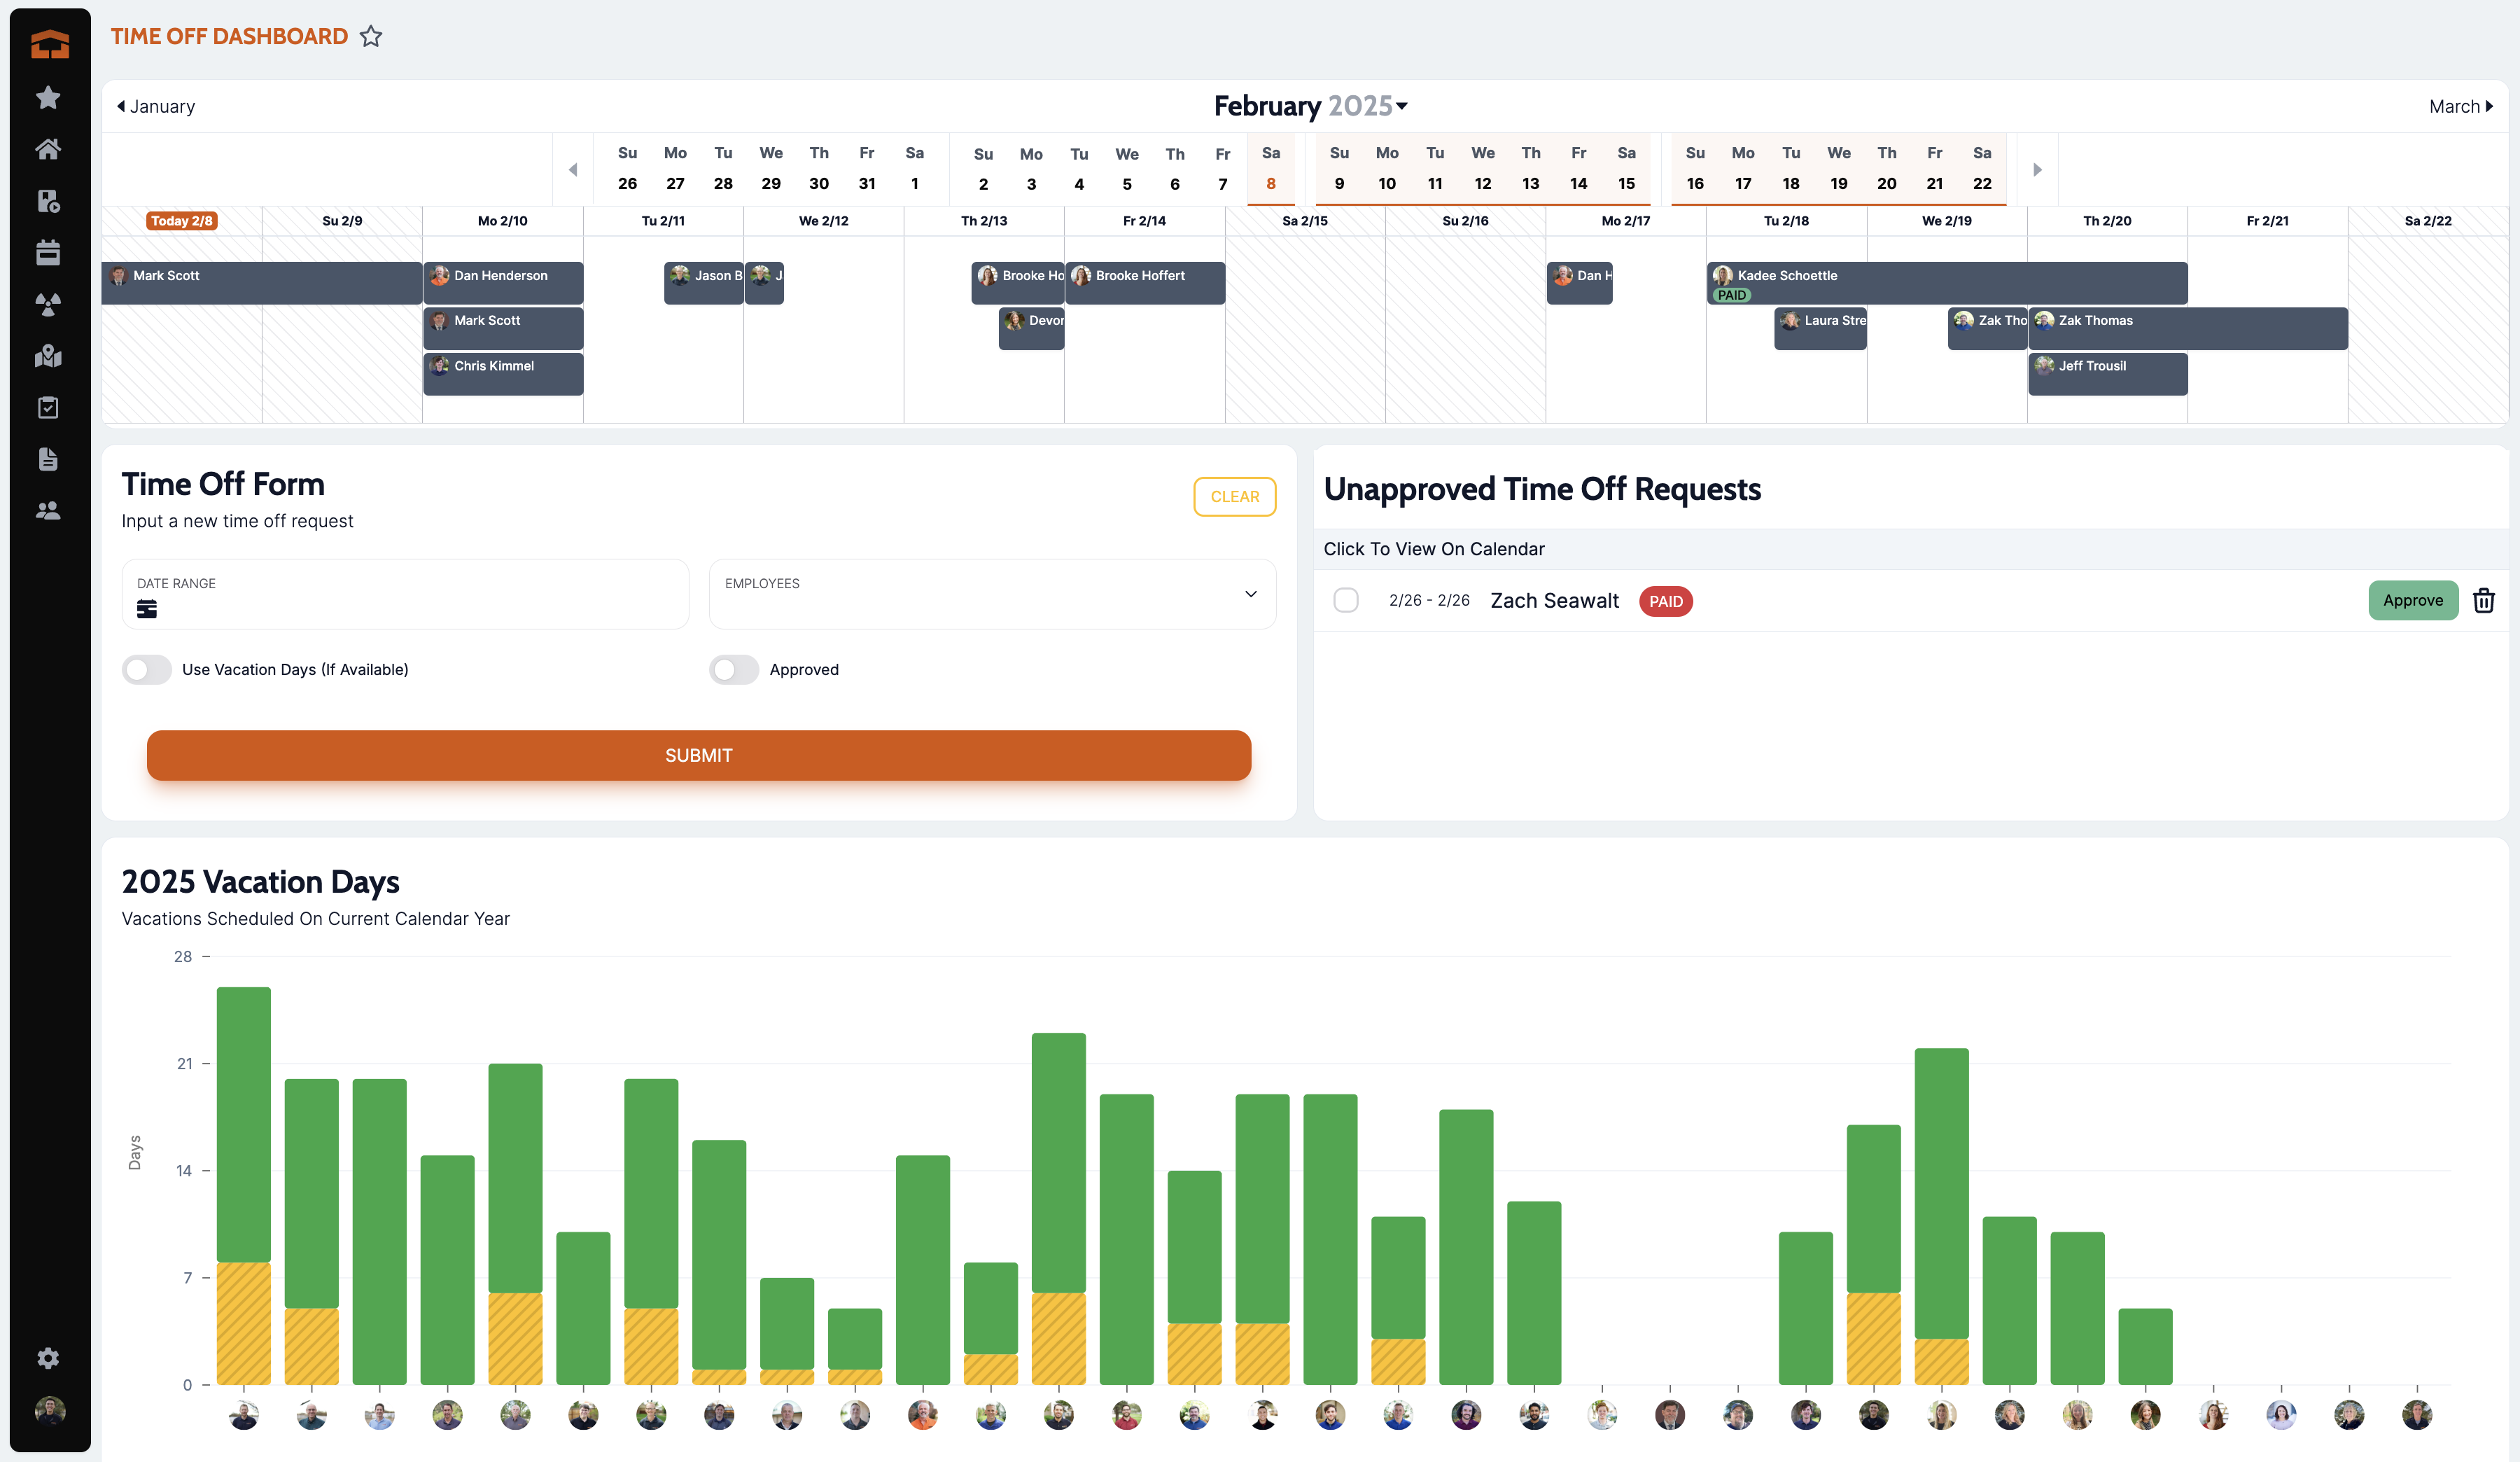Viewport: 2520px width, 1462px height.
Task: Open the map pin sidebar icon
Action: click(48, 356)
